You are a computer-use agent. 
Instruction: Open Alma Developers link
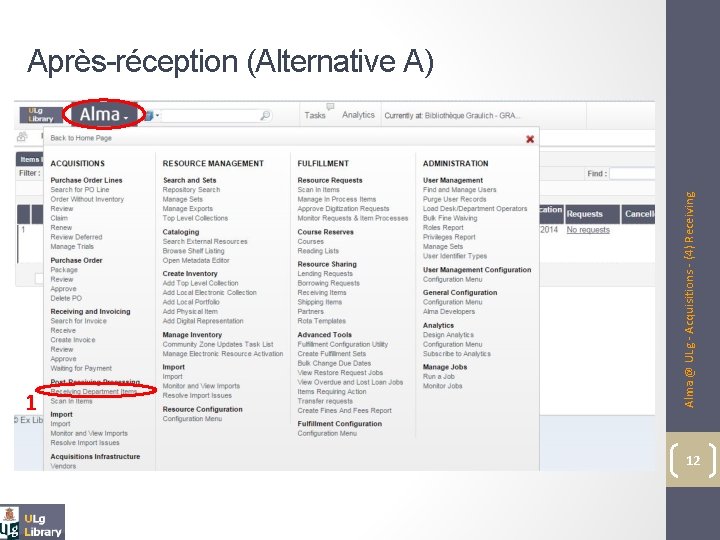tap(449, 312)
